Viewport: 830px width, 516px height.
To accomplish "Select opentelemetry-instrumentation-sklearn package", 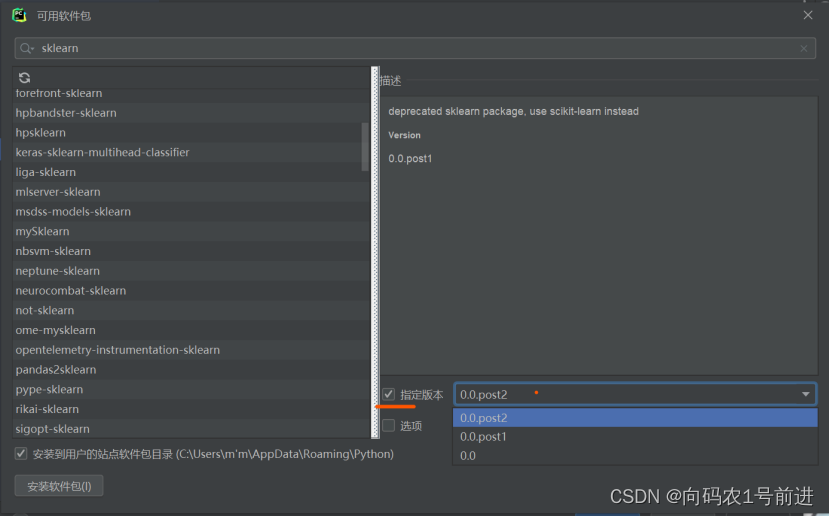I will pyautogui.click(x=191, y=350).
